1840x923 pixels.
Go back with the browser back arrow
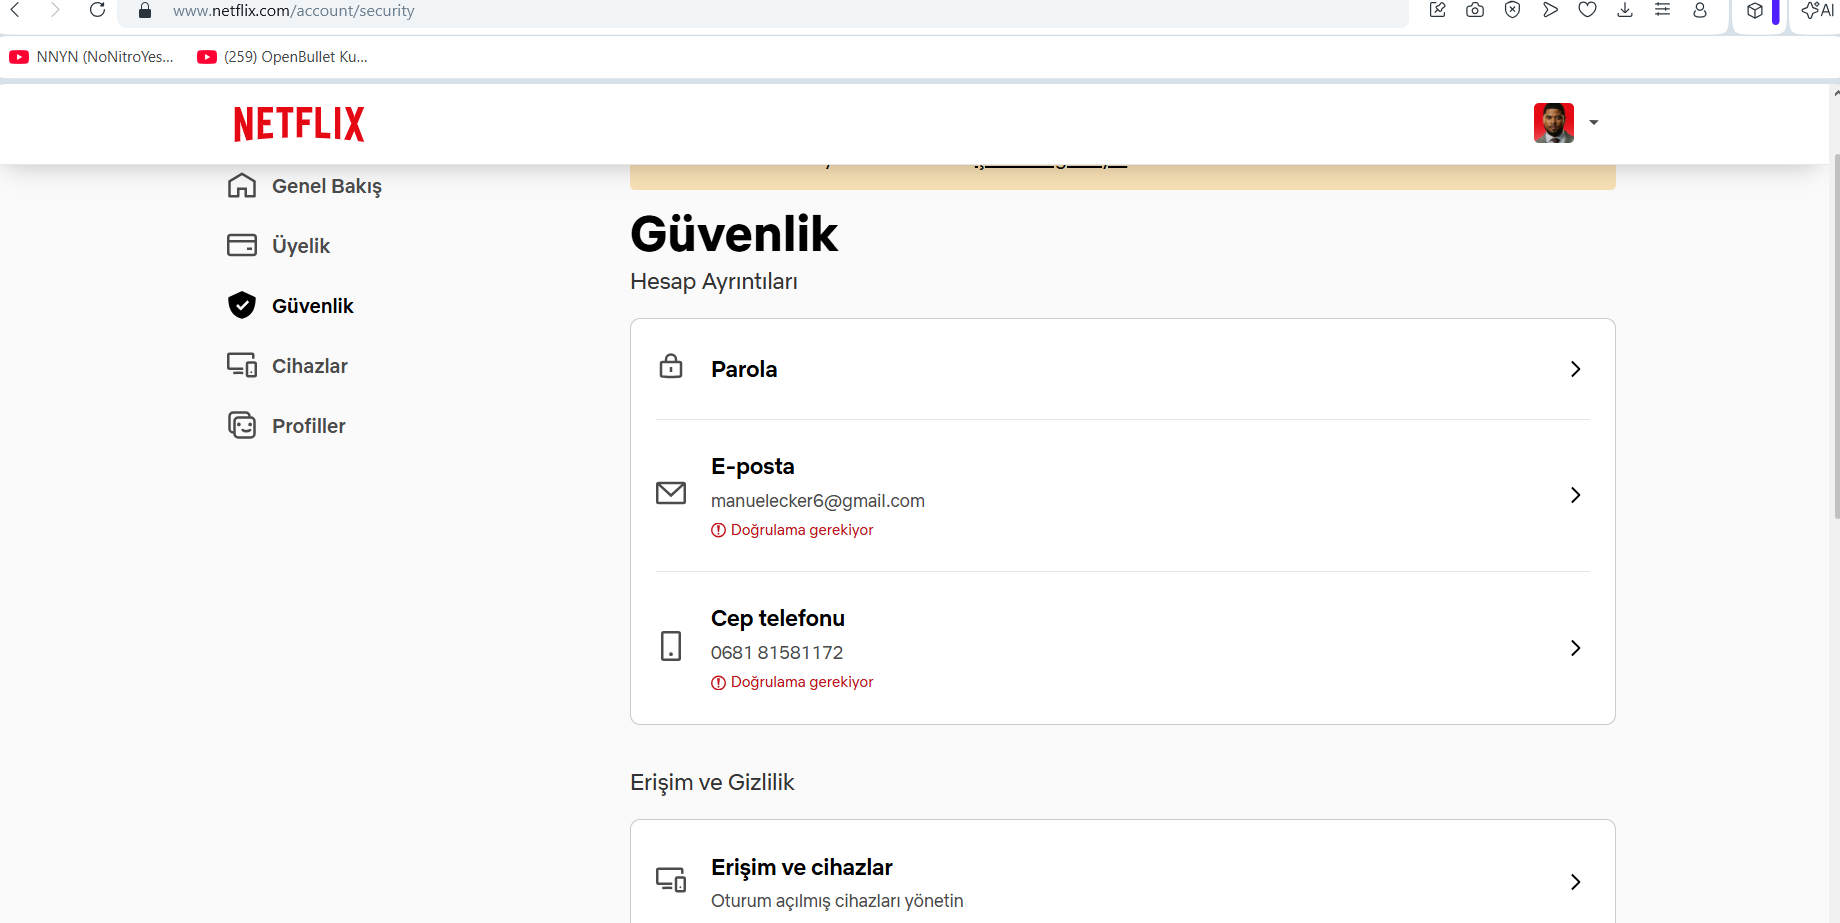16,10
